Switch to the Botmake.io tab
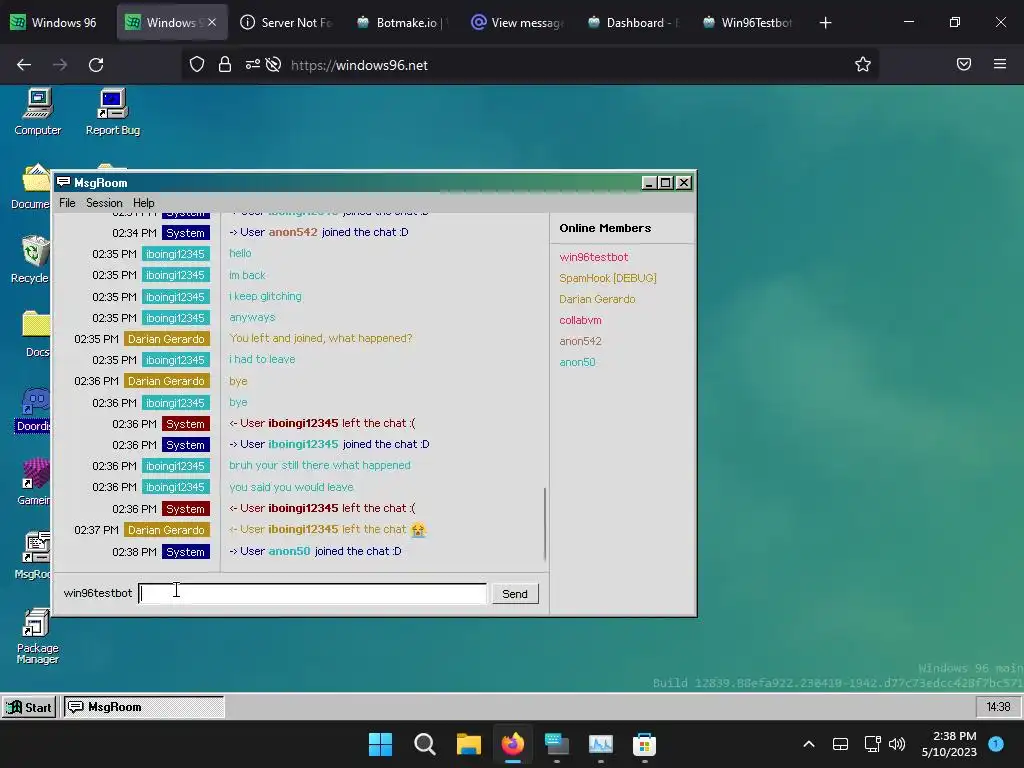This screenshot has width=1024, height=768. pos(401,23)
